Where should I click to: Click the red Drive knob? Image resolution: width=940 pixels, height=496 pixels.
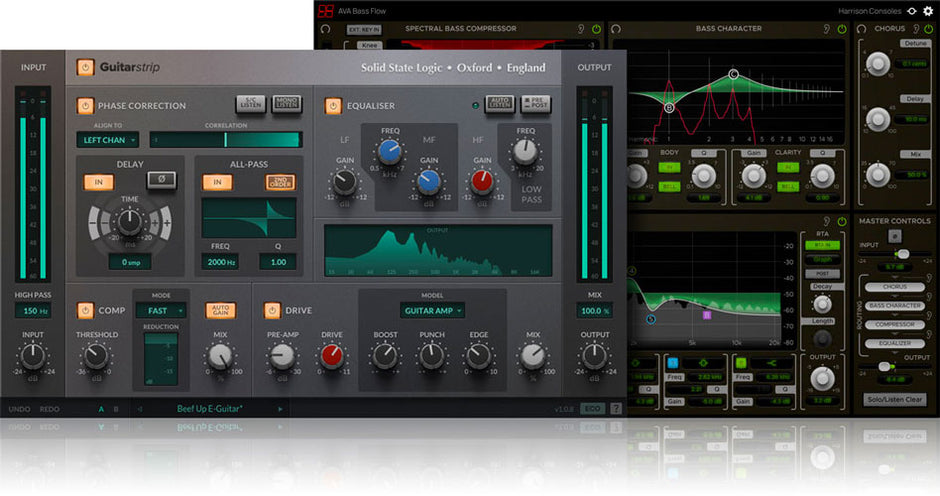click(x=332, y=356)
